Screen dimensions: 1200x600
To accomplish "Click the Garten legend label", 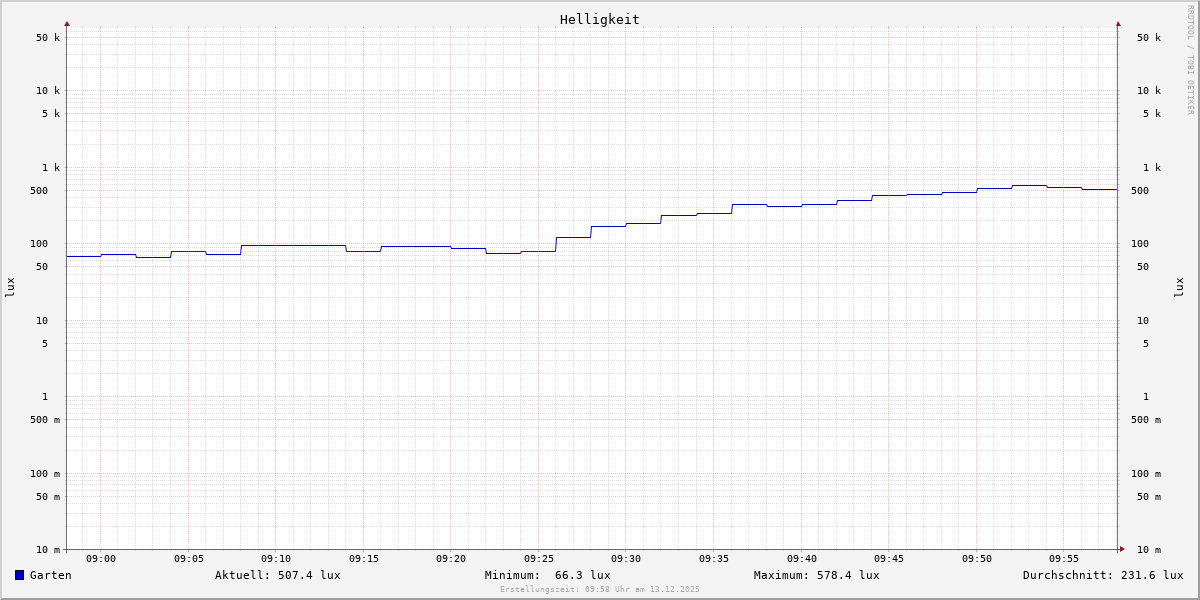I will point(50,575).
